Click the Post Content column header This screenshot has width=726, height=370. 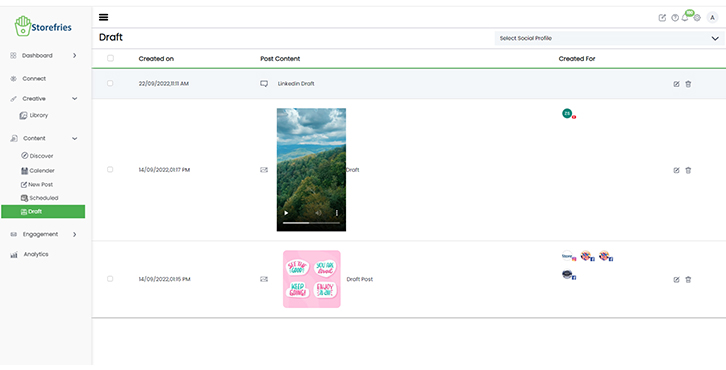(280, 59)
